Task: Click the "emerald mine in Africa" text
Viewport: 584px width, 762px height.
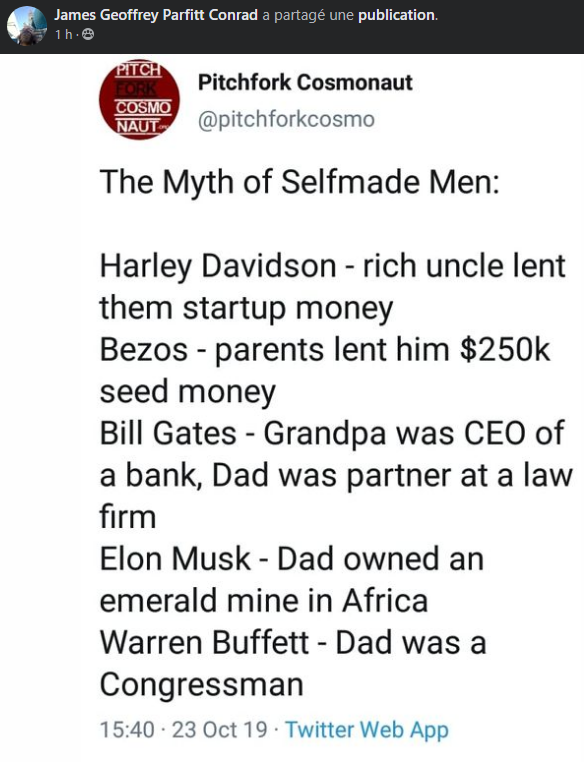Action: point(264,601)
